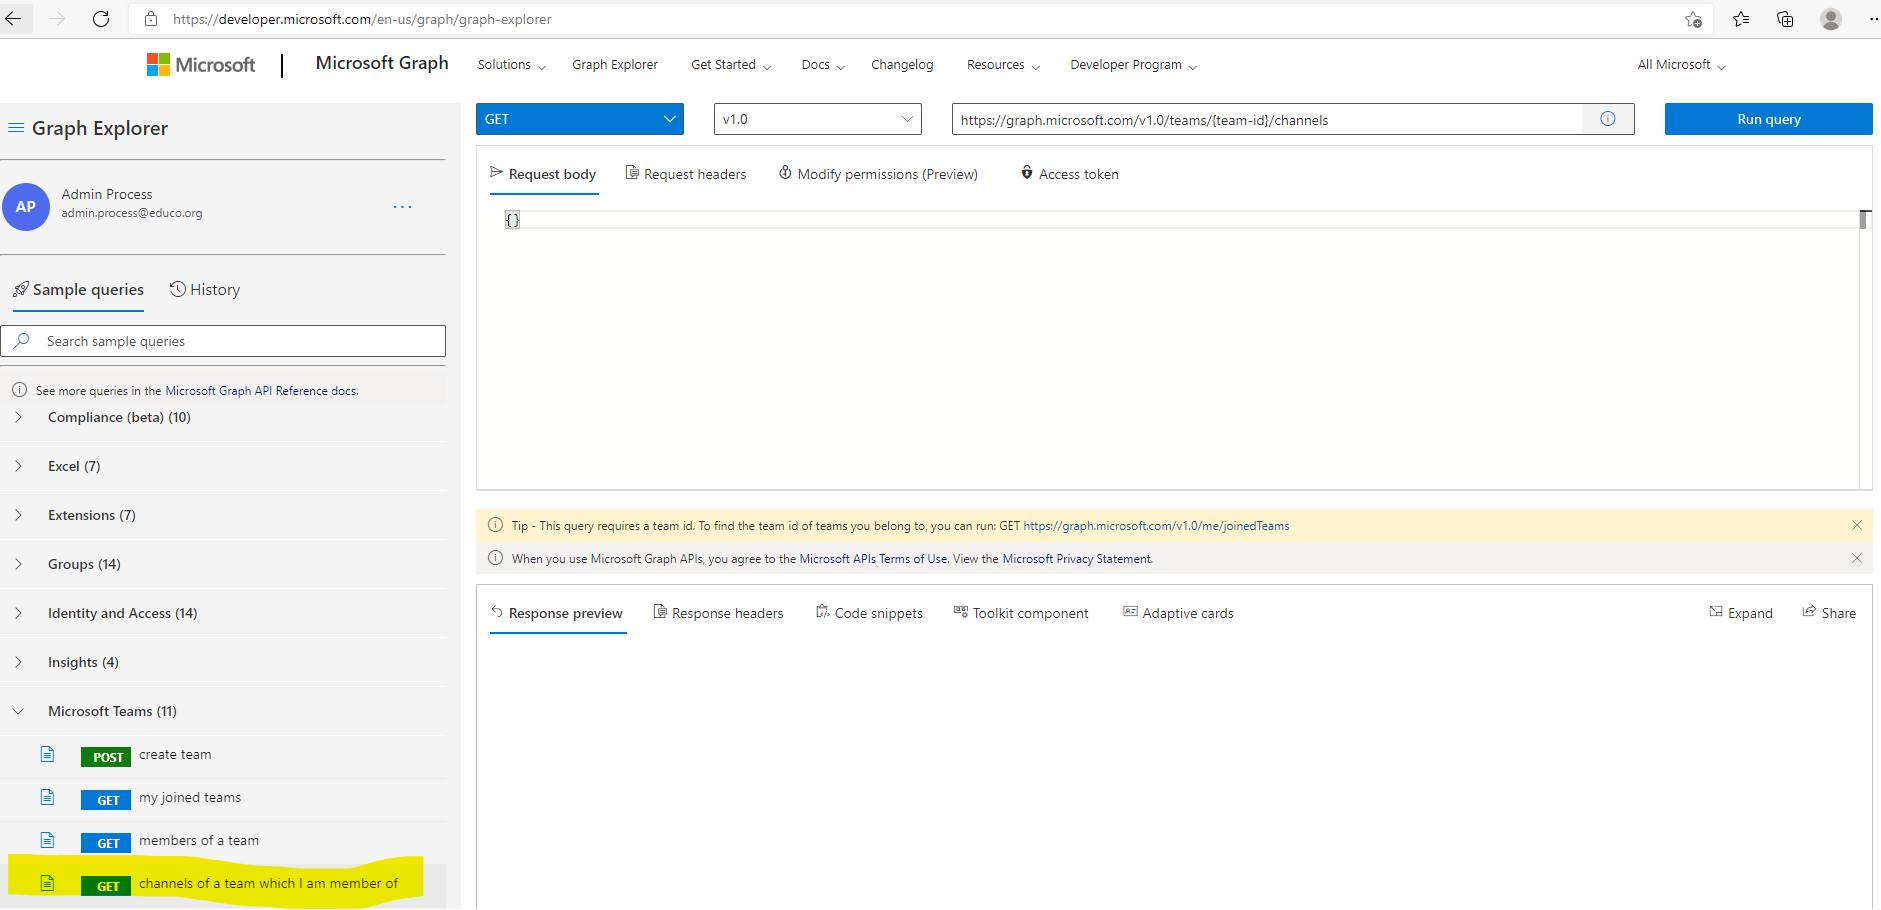Viewport: 1881px width, 910px height.
Task: Click the browser refresh icon
Action: point(101,19)
